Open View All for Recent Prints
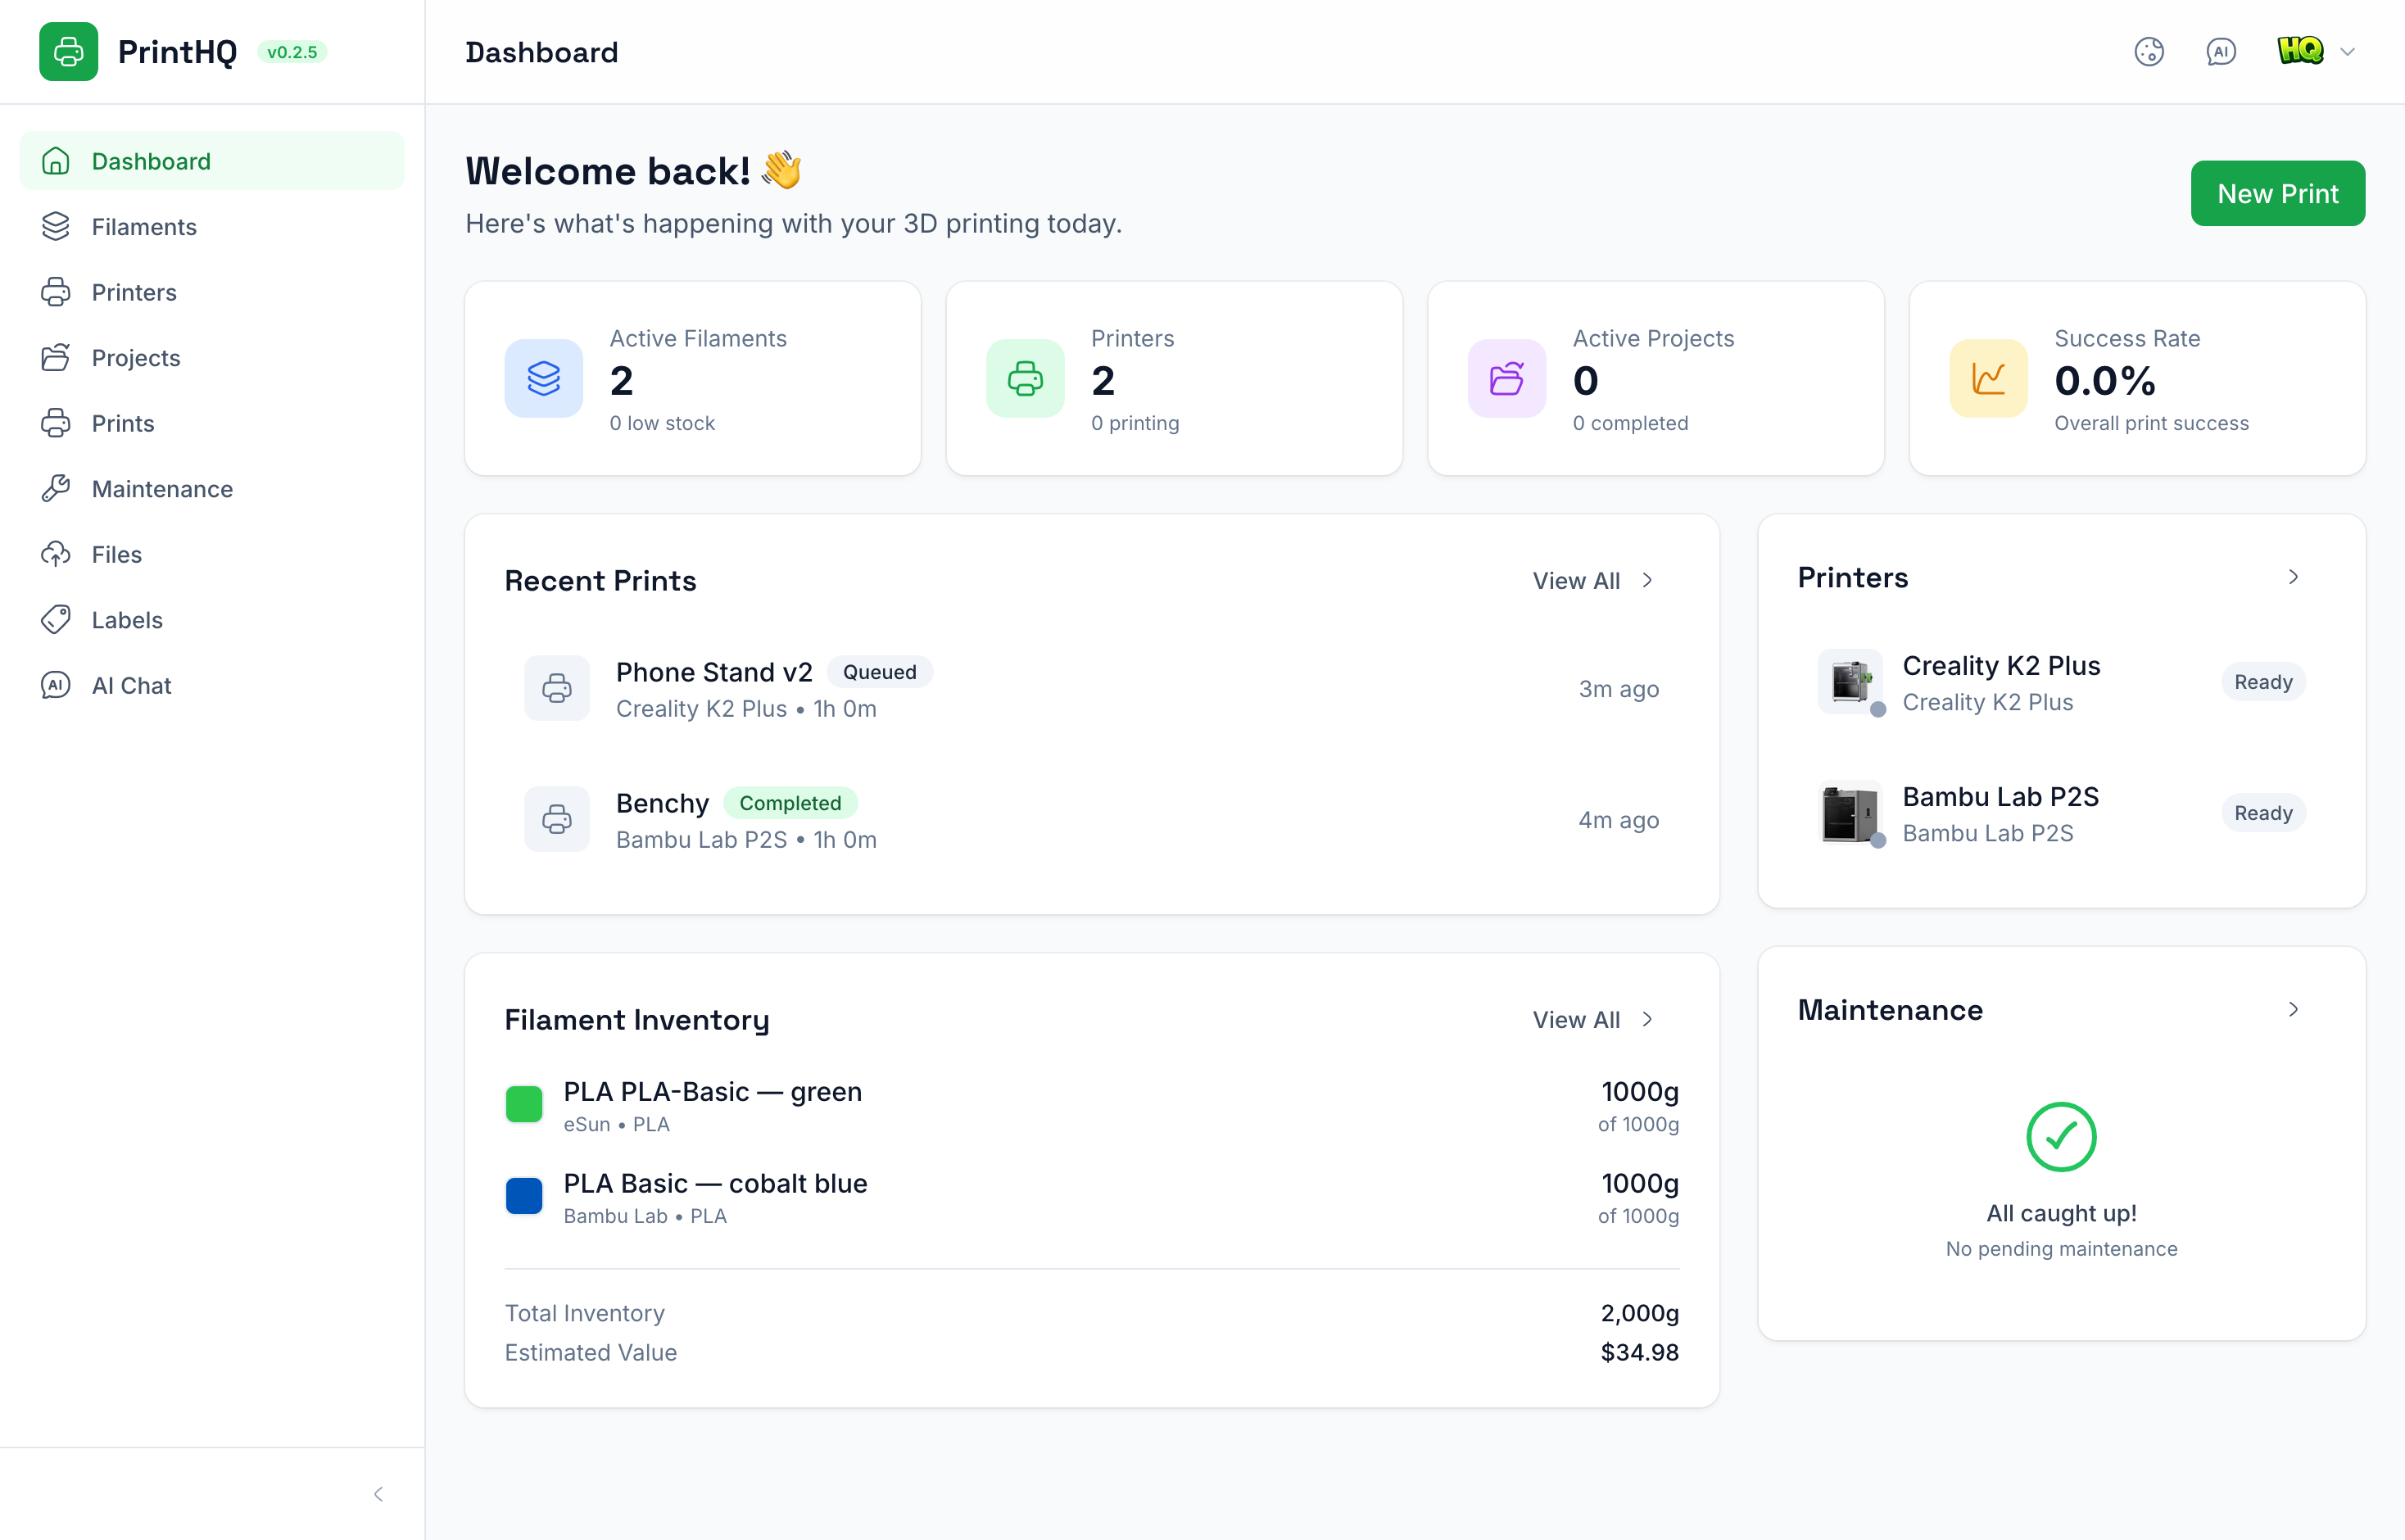2405x1540 pixels. [x=1592, y=580]
